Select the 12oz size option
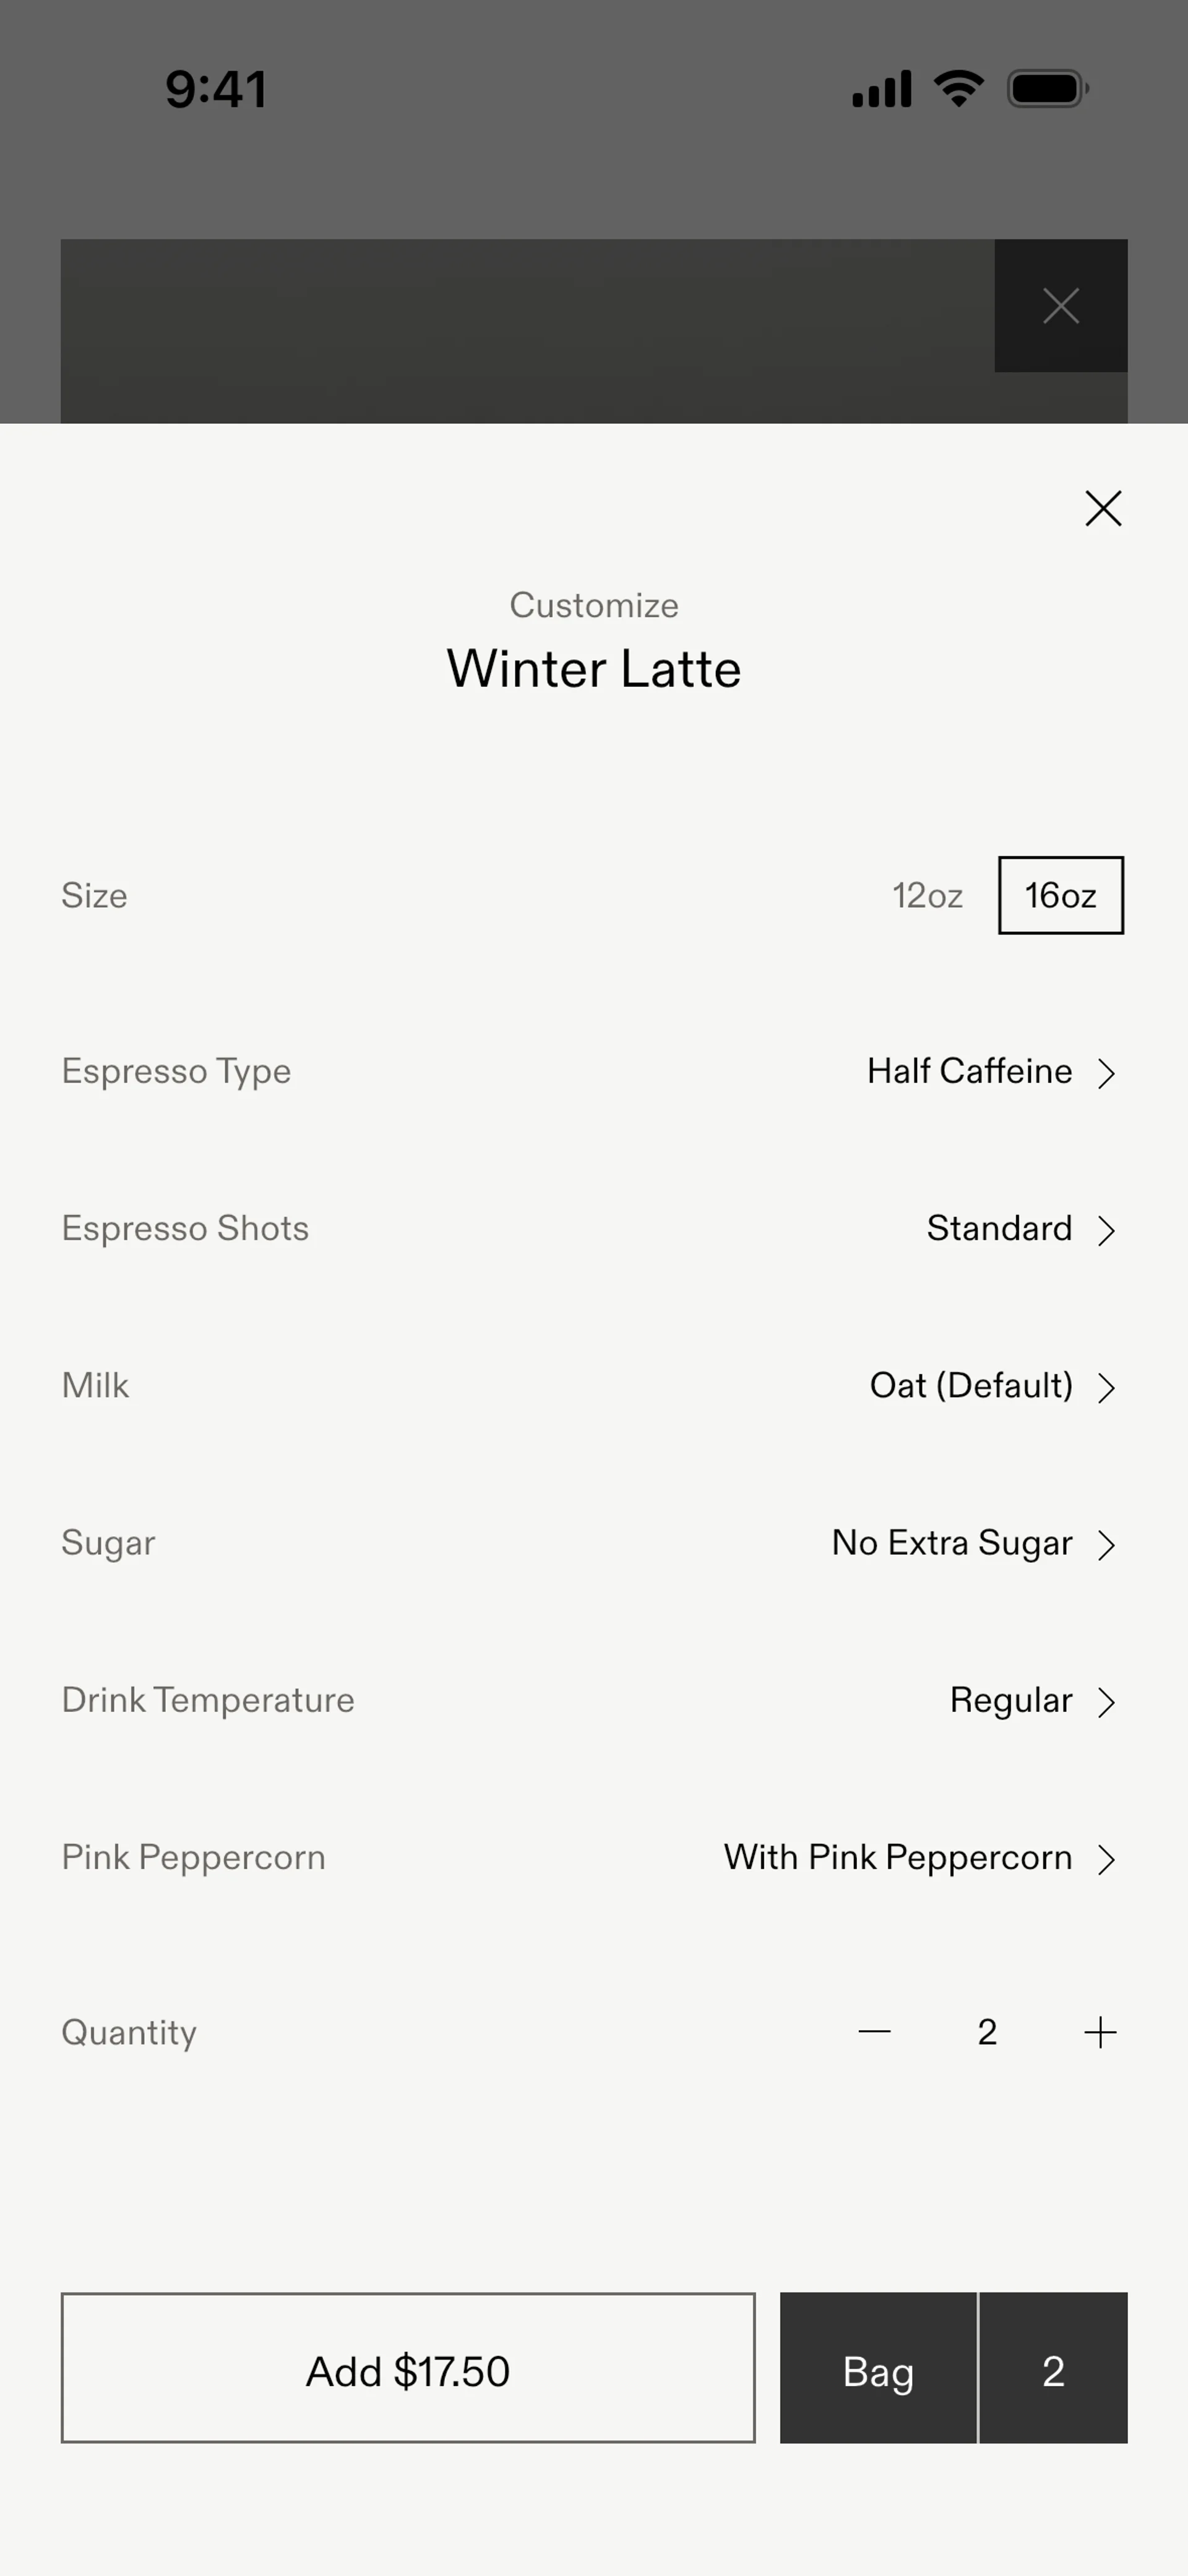1188x2576 pixels. pos(927,895)
